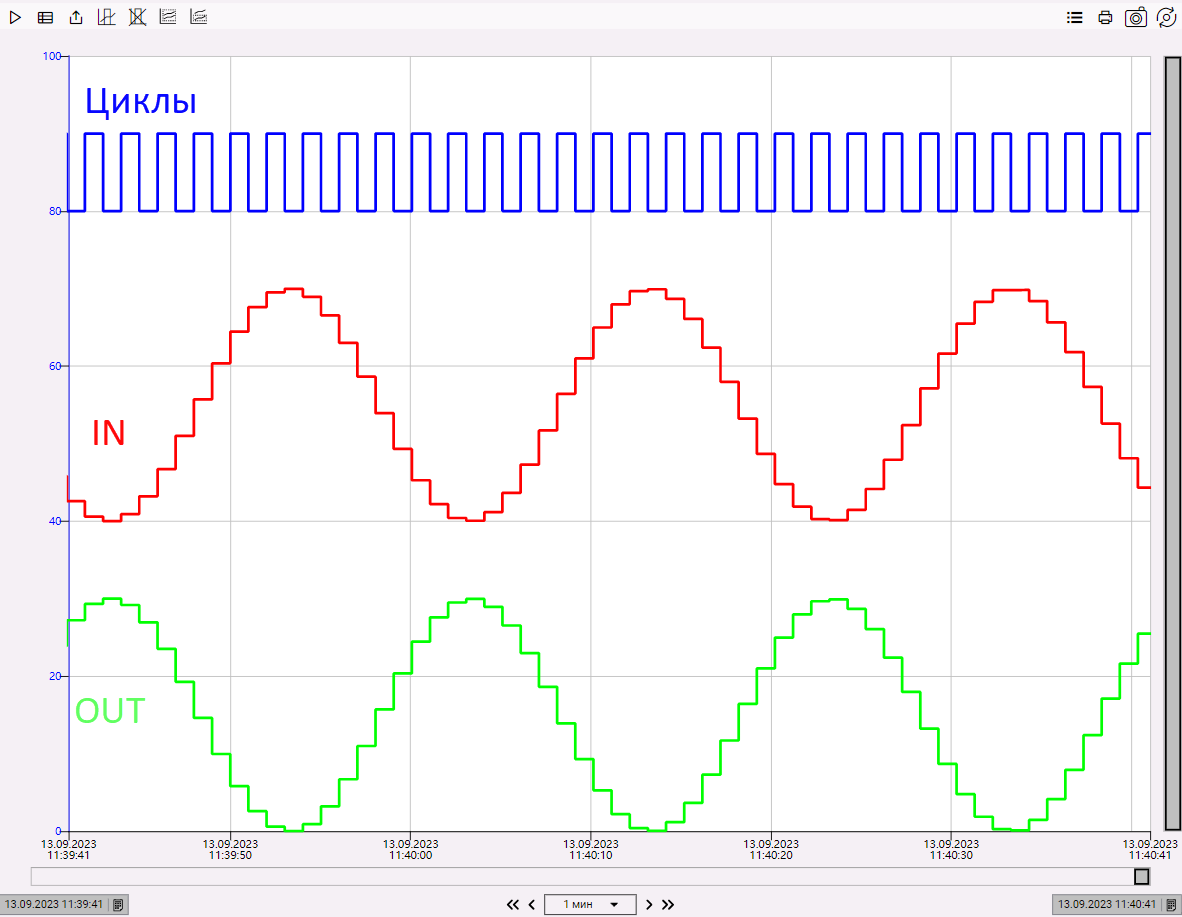Step forward with the single right arrow
This screenshot has height=917, width=1182.
[649, 904]
